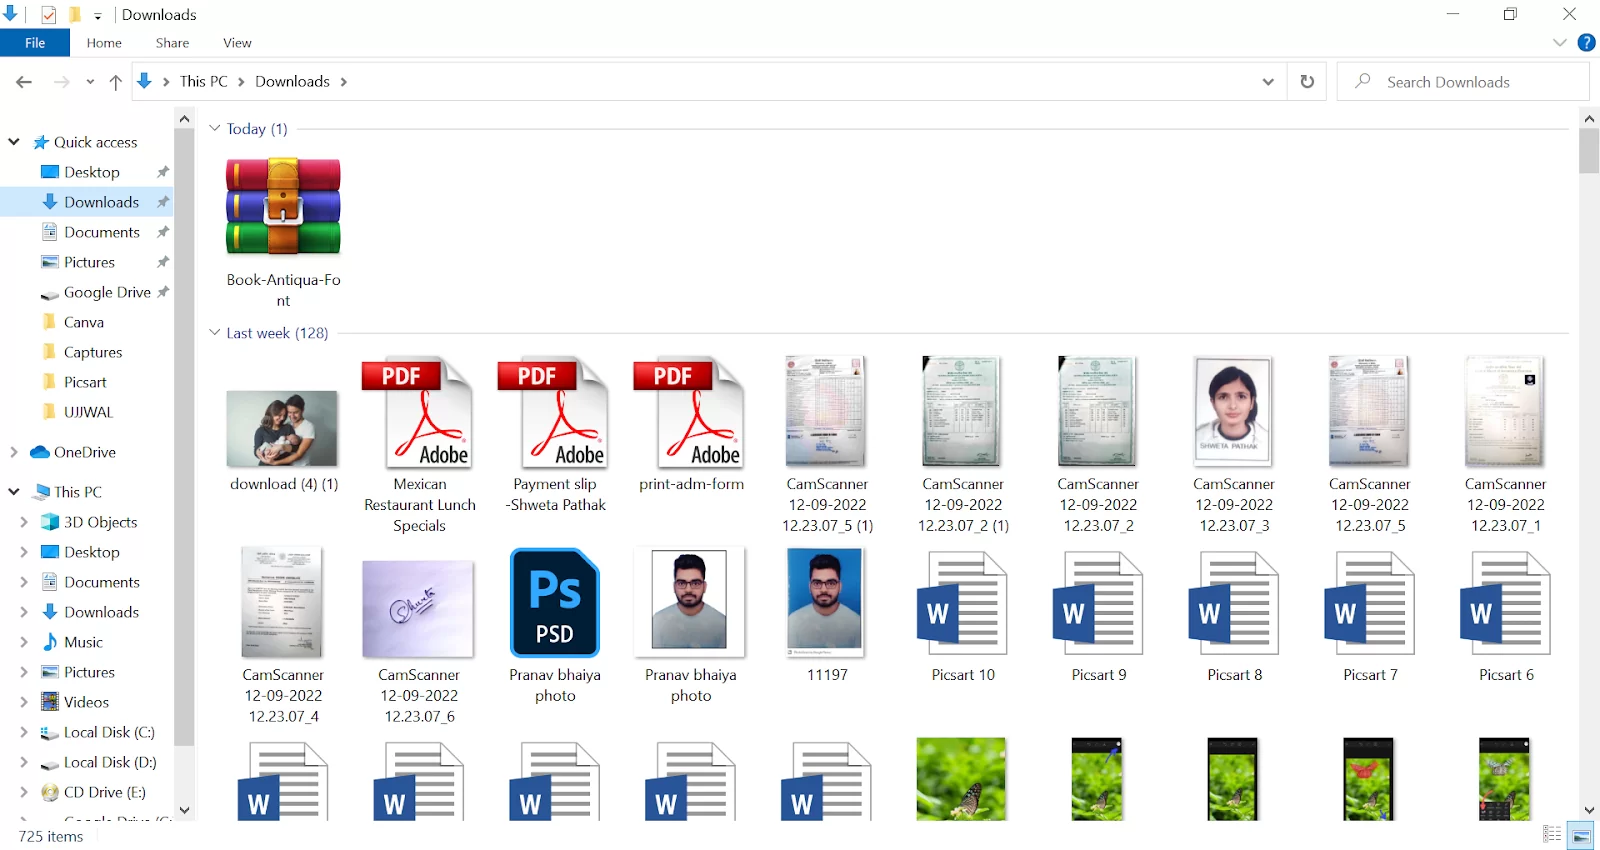This screenshot has height=850, width=1600.
Task: Expand Local Disk (D:) tree node
Action: (24, 762)
